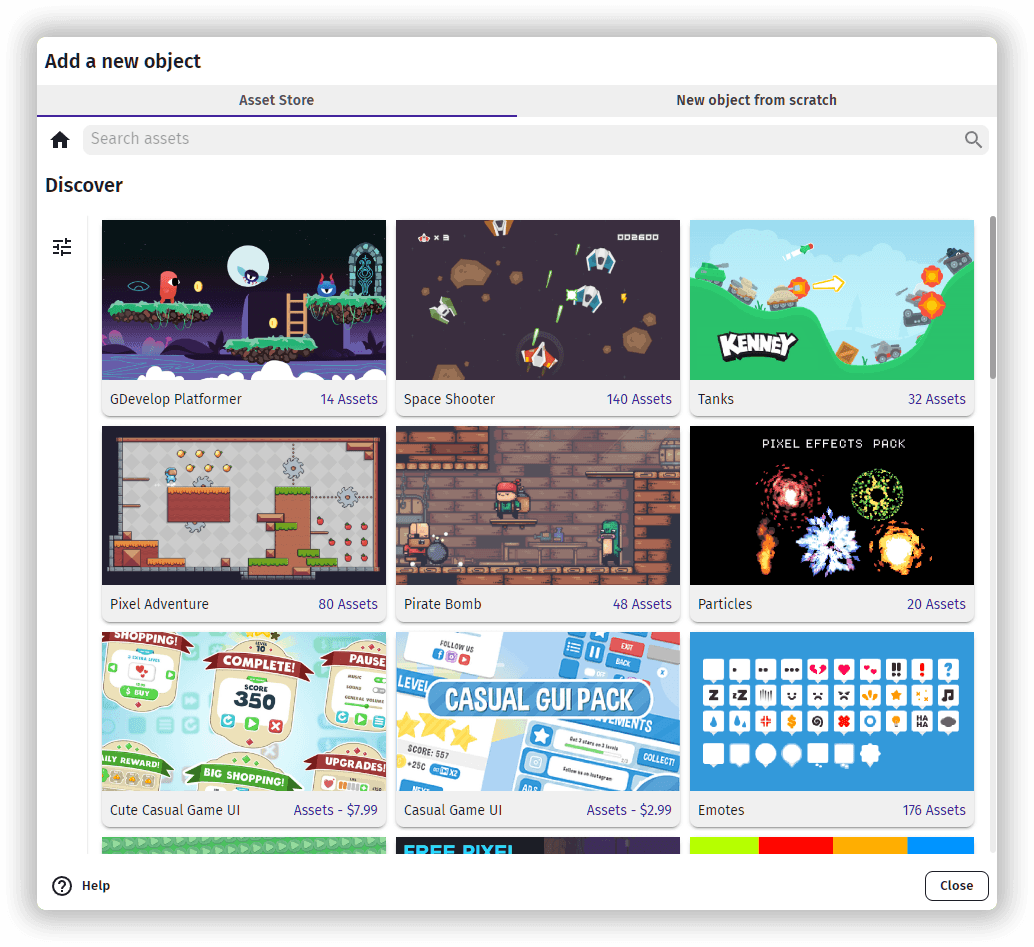This screenshot has width=1034, height=947.
Task: Switch to New object from scratch tab
Action: pos(756,100)
